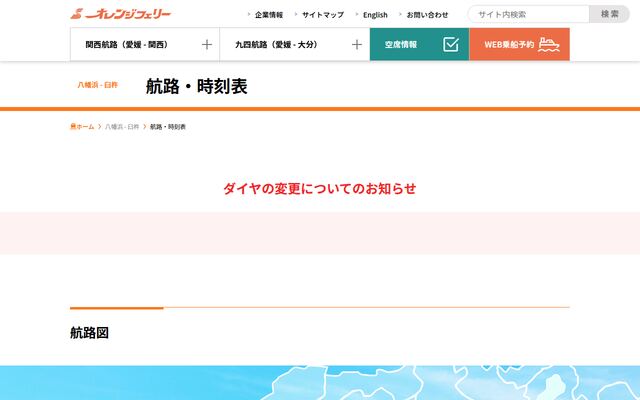Click the checkmark icon in 空席情報

pos(451,44)
